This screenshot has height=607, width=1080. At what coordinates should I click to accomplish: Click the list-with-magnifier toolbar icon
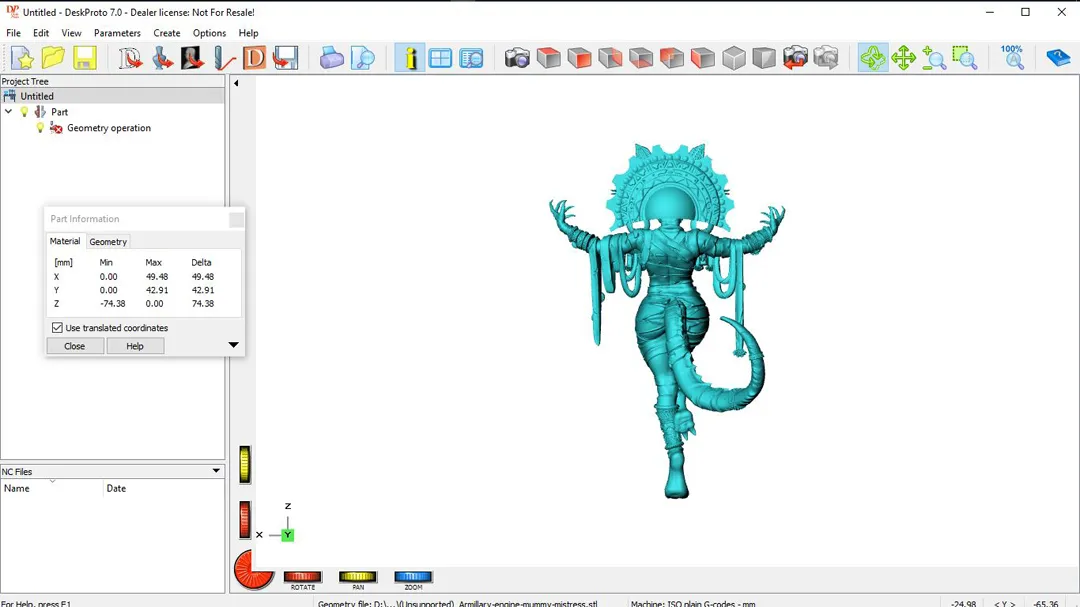[472, 59]
